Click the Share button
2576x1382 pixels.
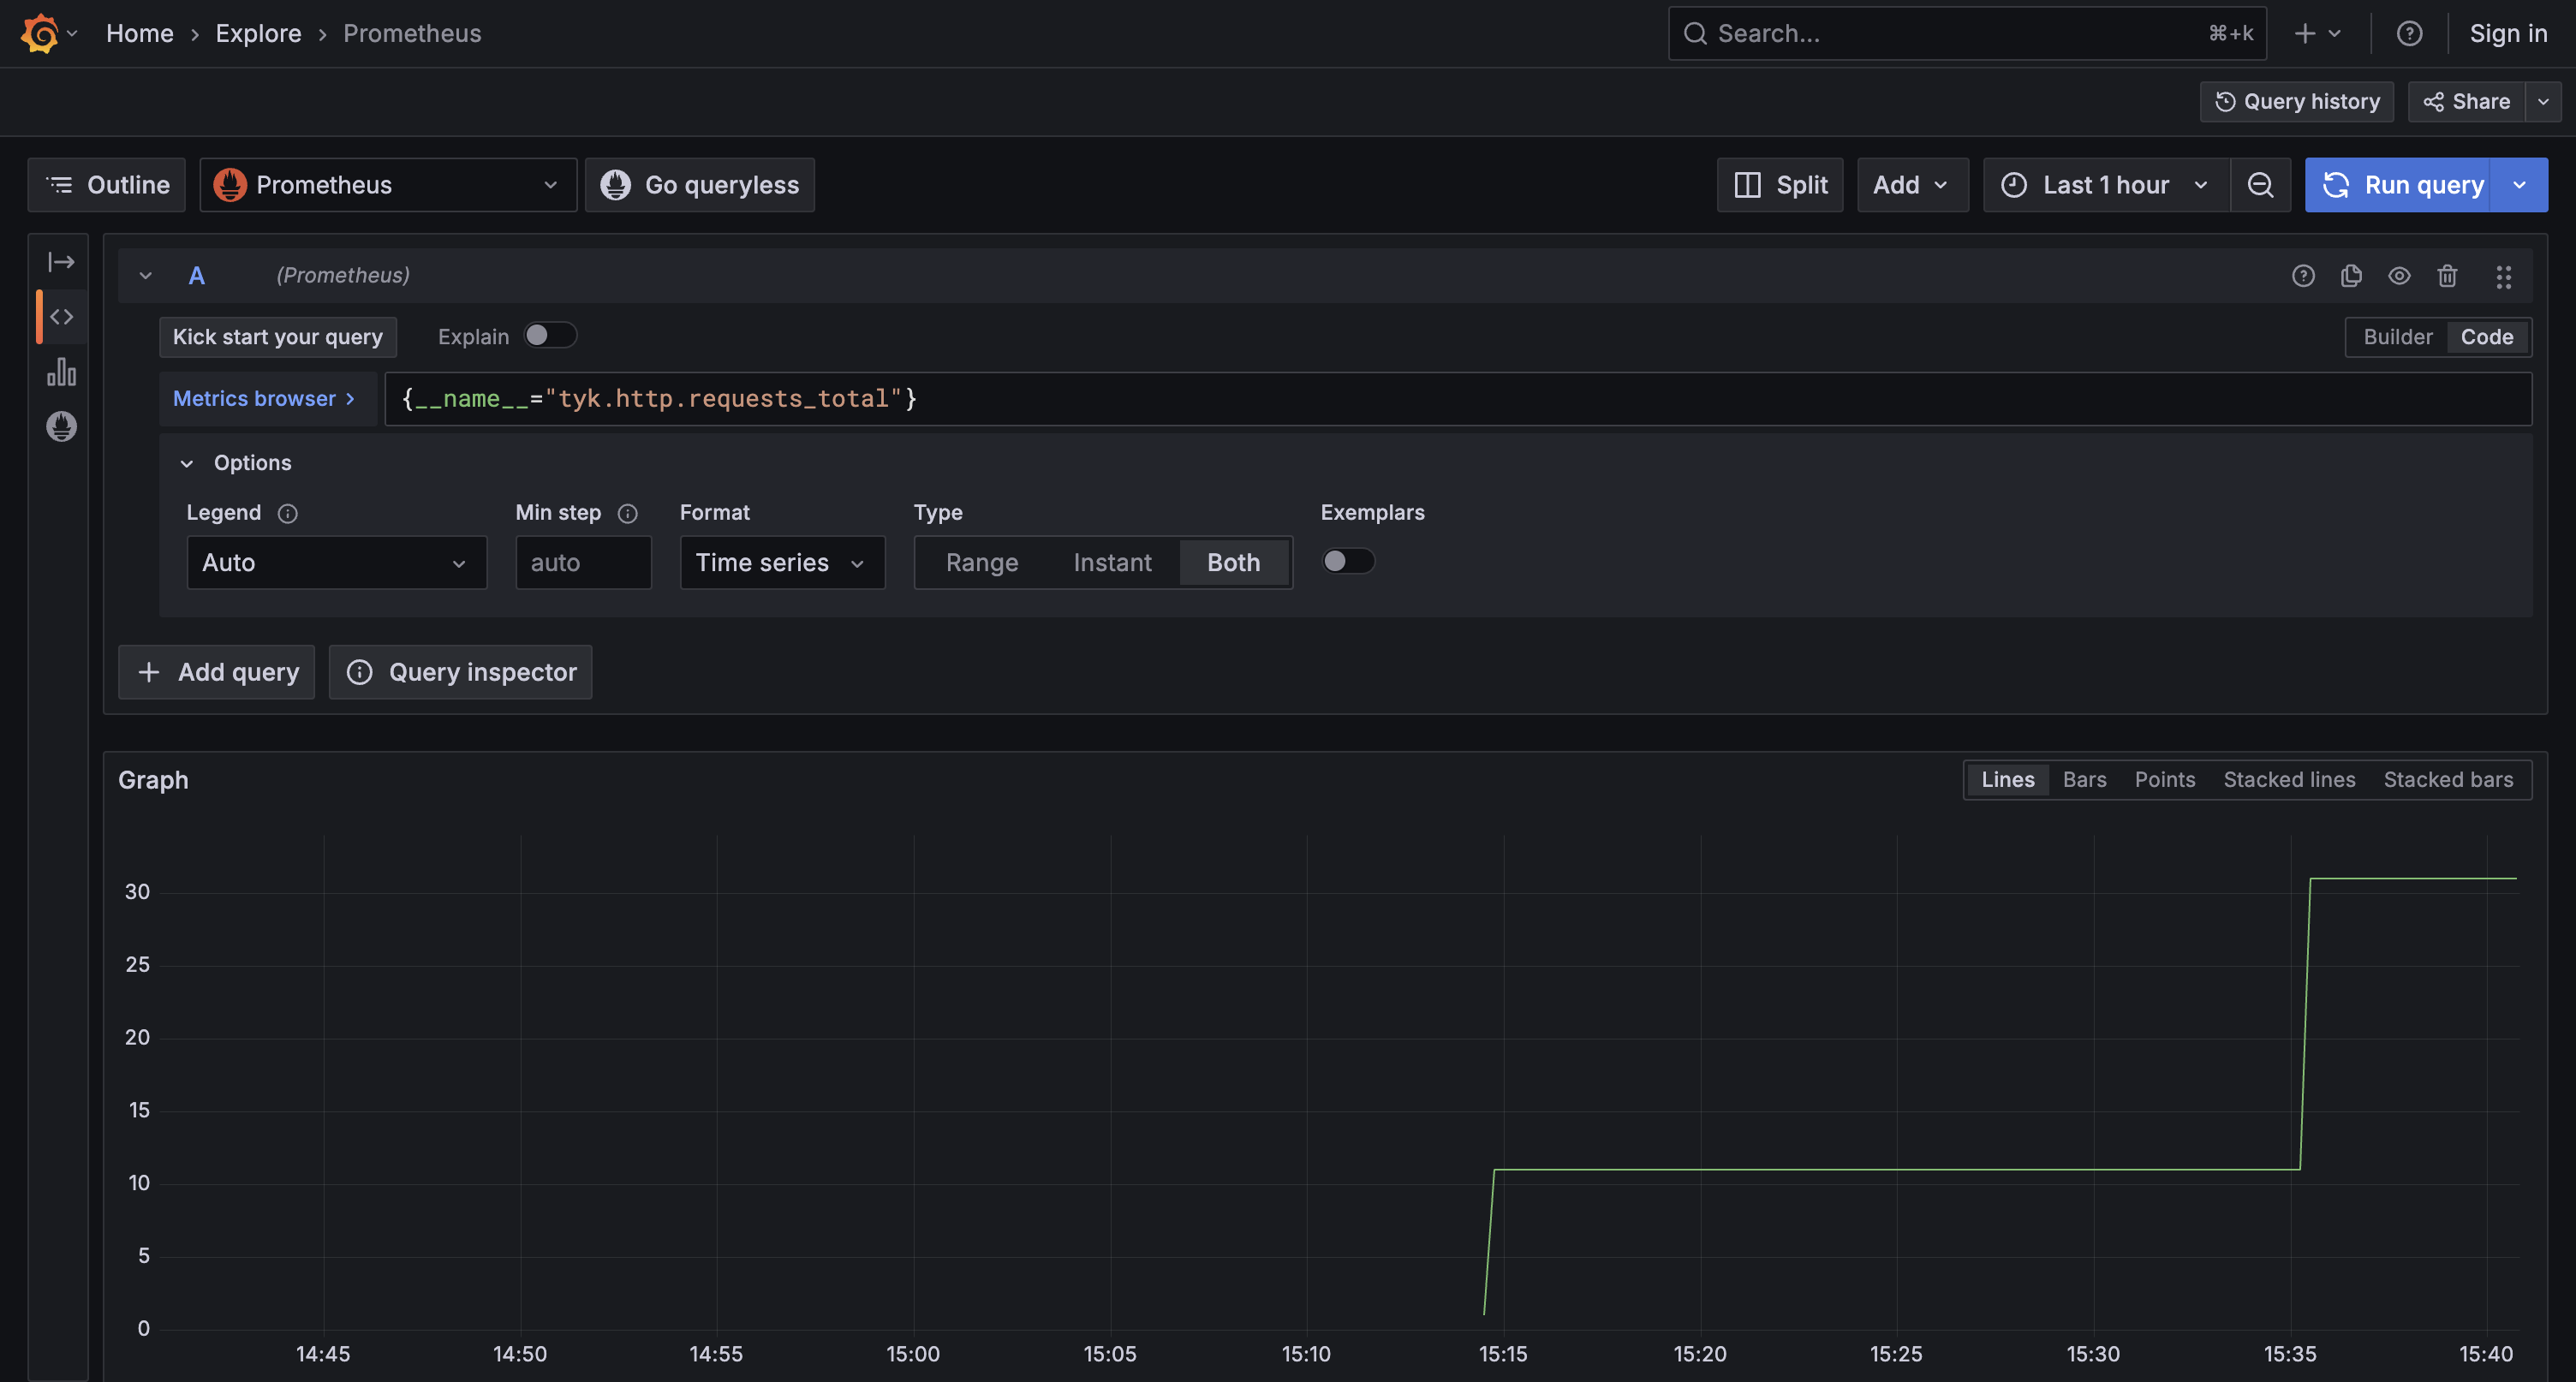pyautogui.click(x=2466, y=101)
